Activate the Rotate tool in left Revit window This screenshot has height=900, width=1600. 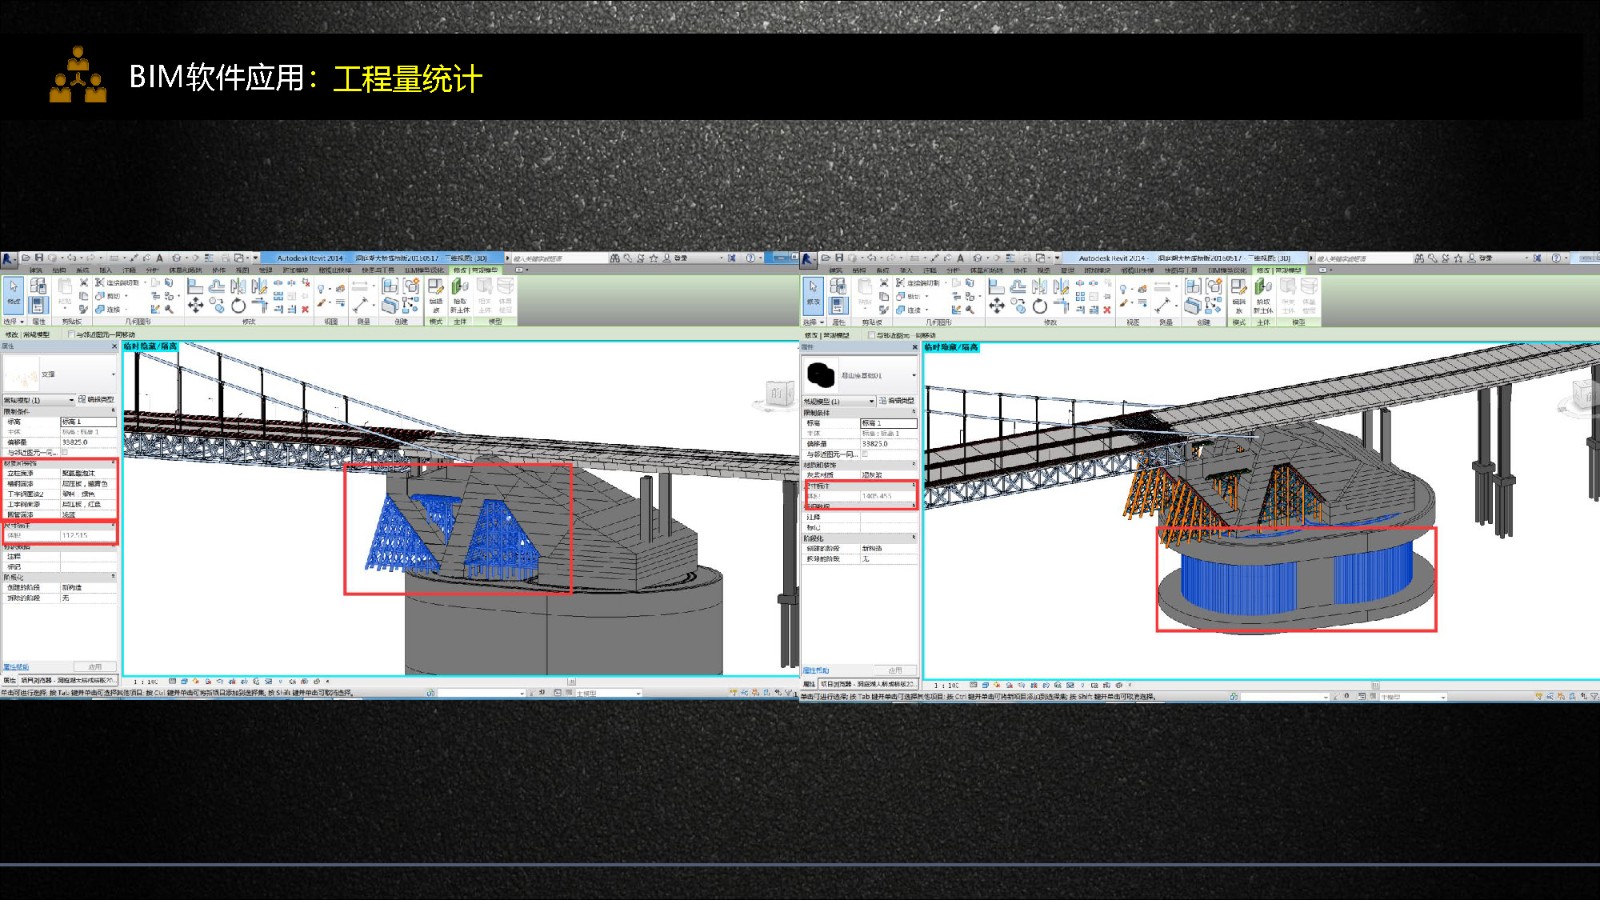click(238, 306)
